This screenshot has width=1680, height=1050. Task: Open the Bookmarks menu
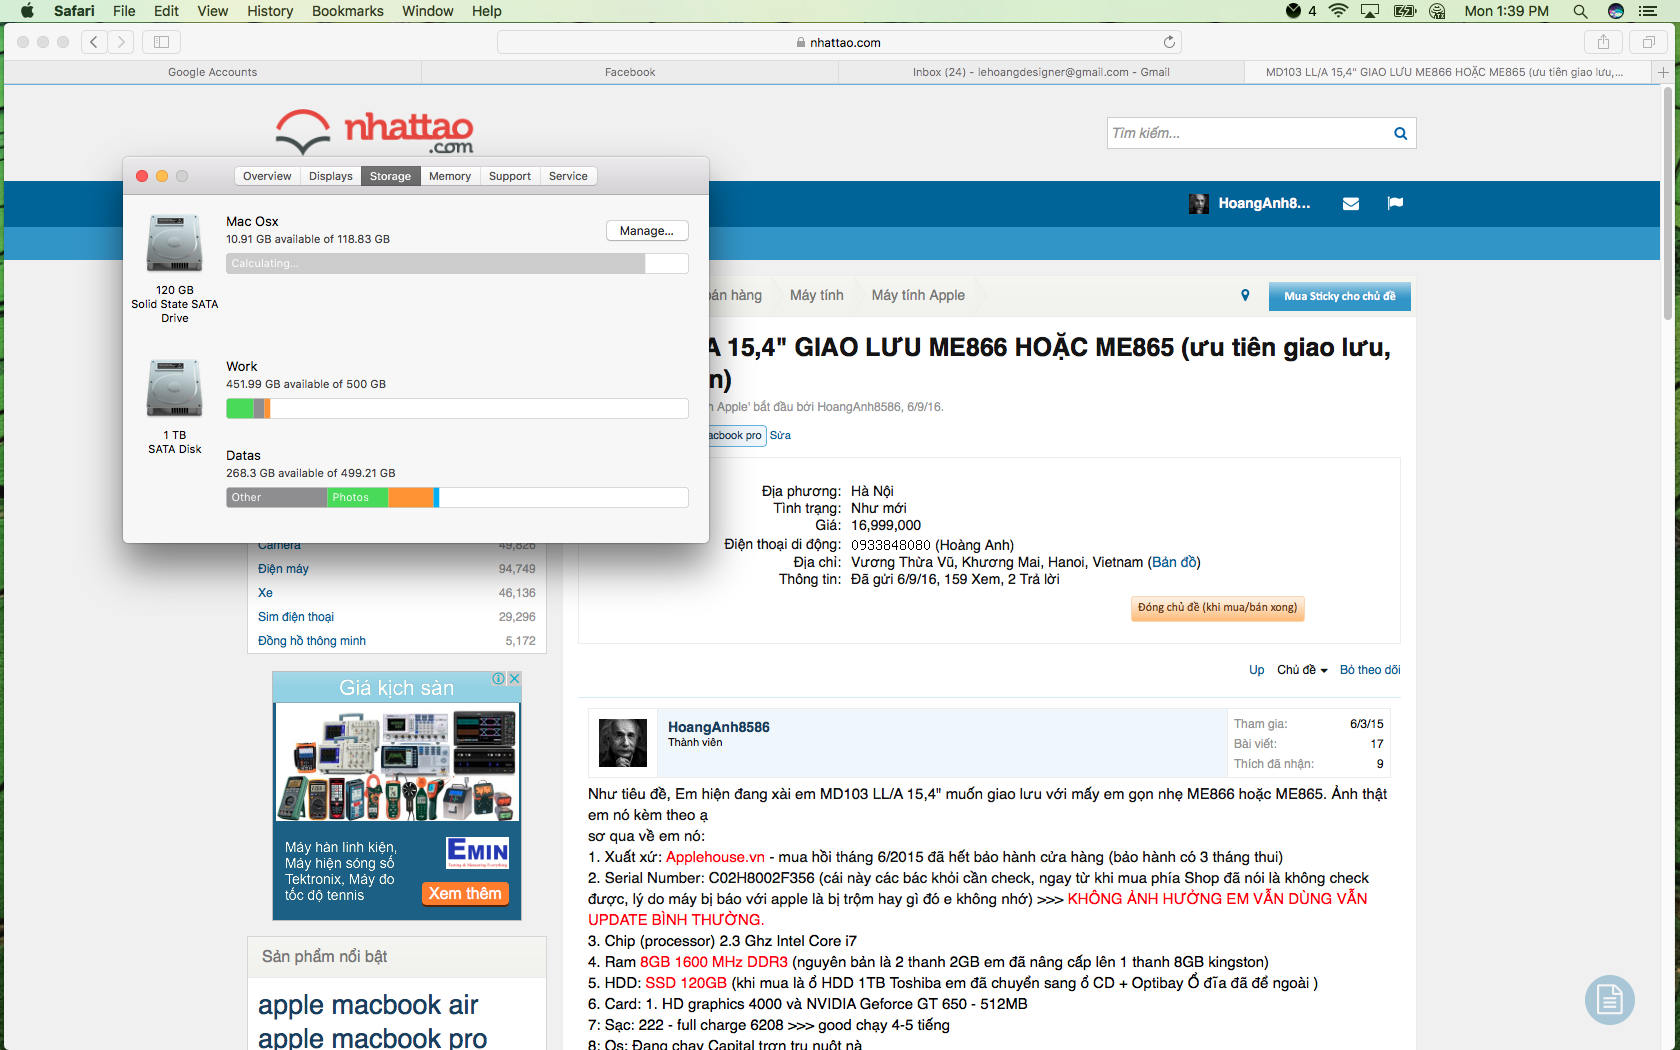click(347, 11)
